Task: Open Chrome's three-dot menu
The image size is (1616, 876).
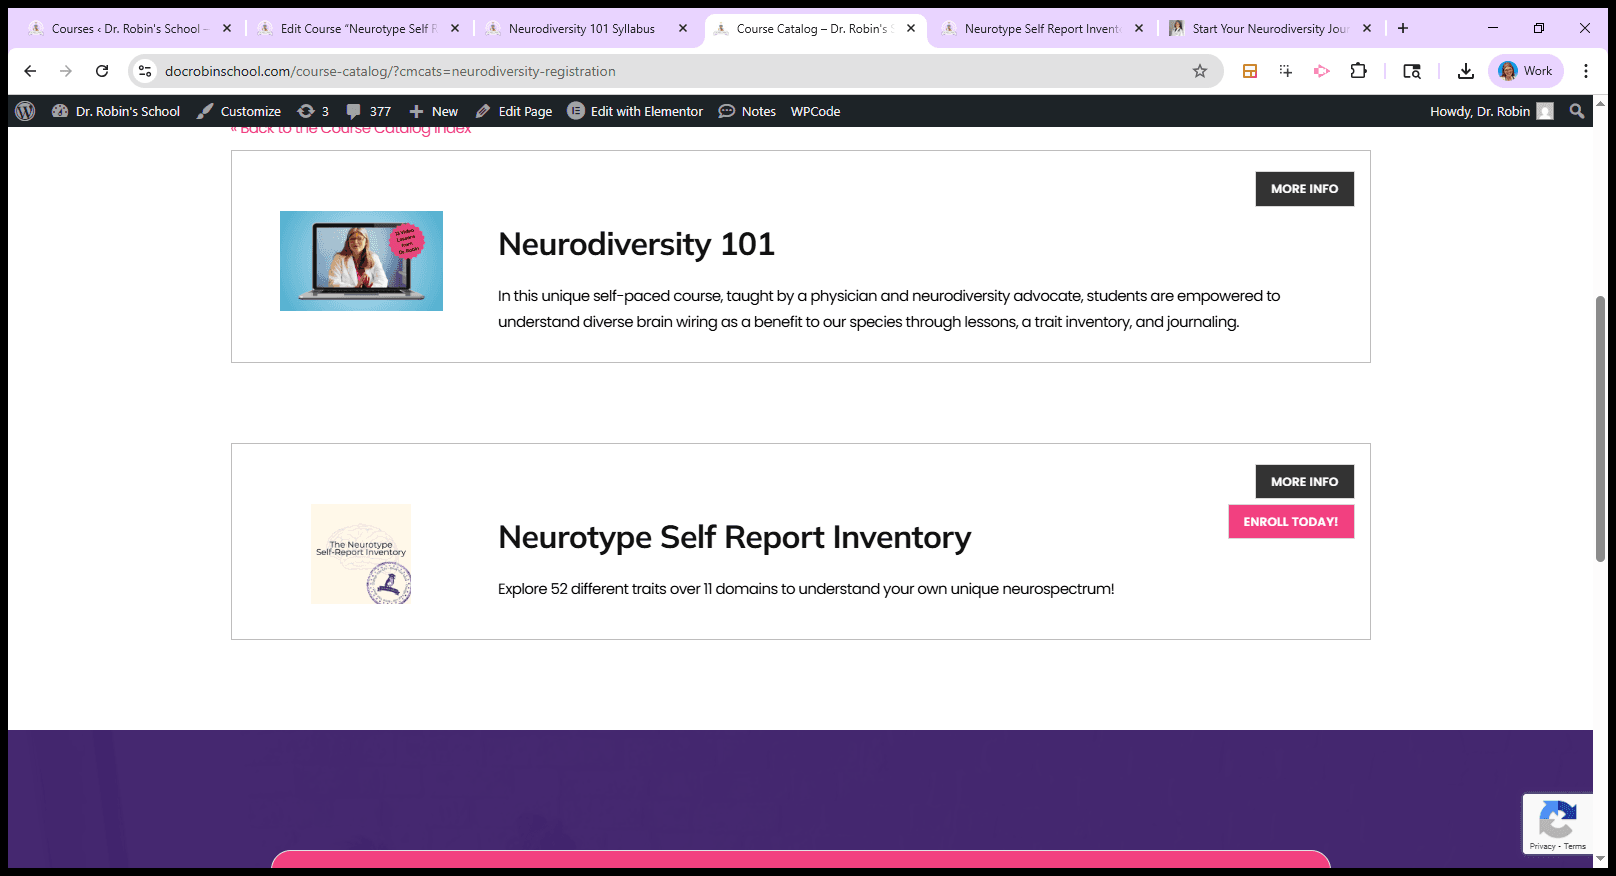Action: [1586, 71]
